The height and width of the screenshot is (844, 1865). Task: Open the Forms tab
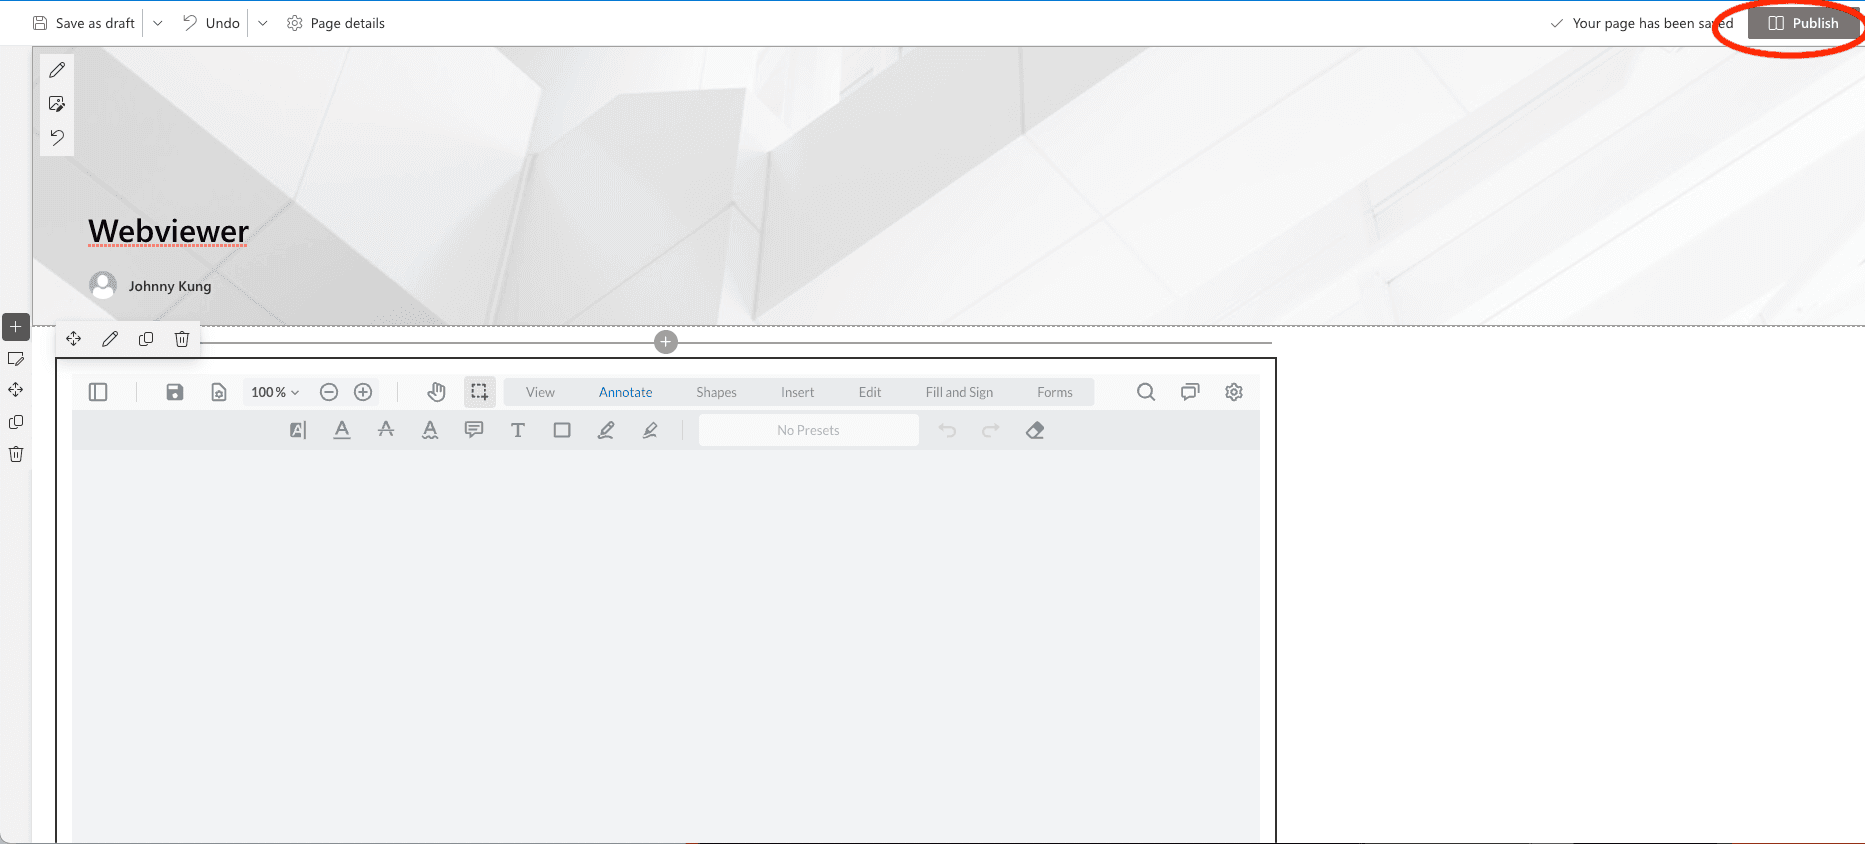click(x=1054, y=392)
